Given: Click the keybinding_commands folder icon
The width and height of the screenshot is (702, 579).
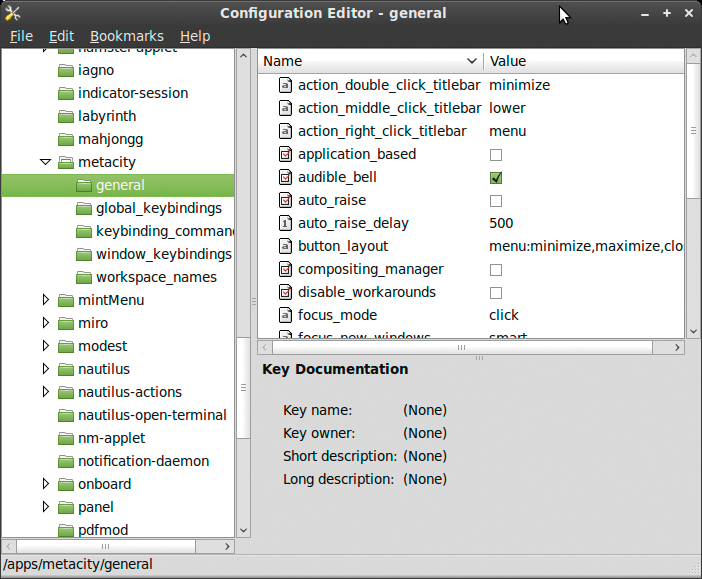Looking at the screenshot, I should pyautogui.click(x=84, y=232).
